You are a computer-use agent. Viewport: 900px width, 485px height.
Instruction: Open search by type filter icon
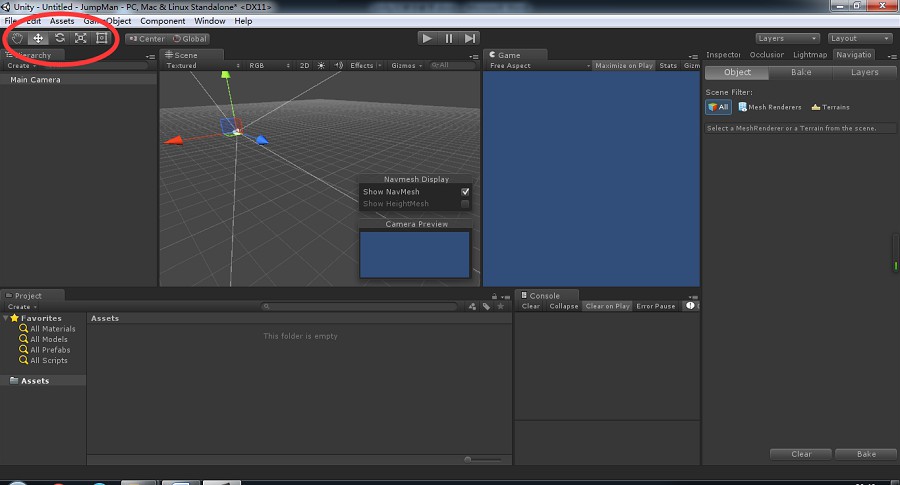pos(472,306)
